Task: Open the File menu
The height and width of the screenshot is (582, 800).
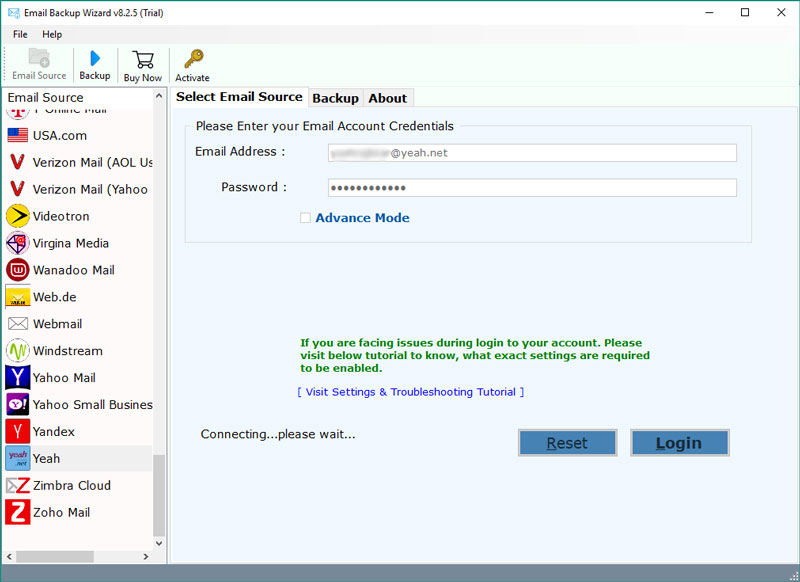Action: (x=20, y=34)
